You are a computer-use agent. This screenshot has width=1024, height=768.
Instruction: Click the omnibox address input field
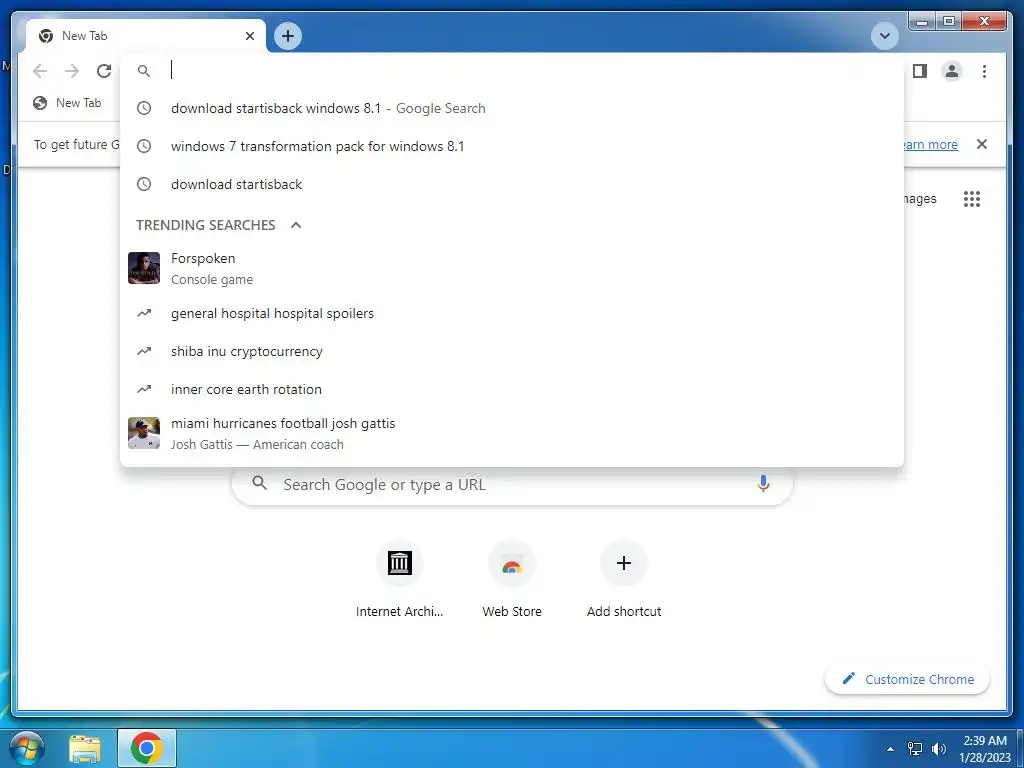coord(512,70)
